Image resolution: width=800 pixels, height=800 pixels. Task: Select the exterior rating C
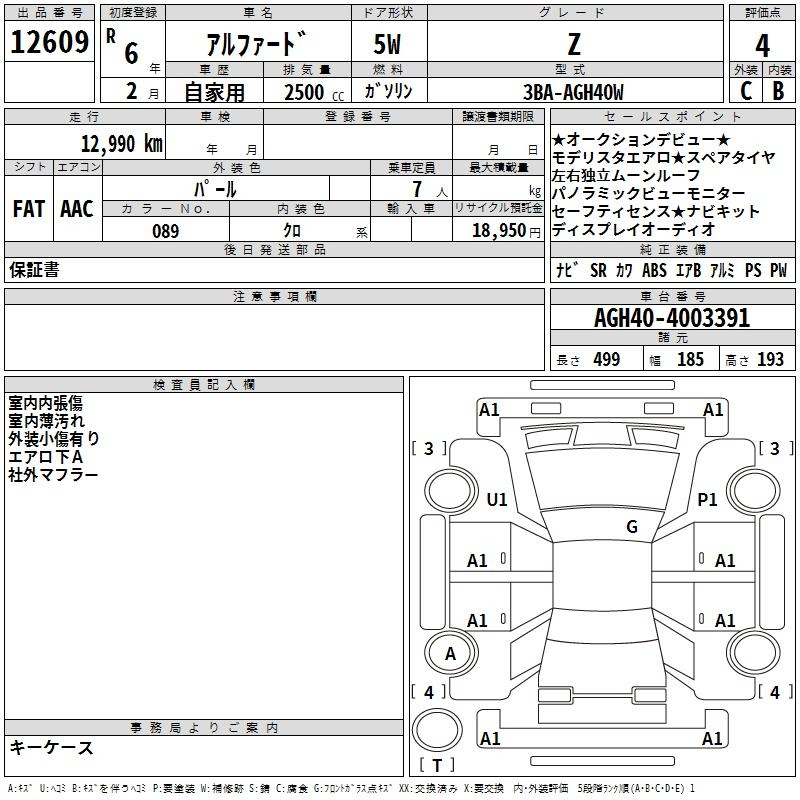tap(746, 91)
